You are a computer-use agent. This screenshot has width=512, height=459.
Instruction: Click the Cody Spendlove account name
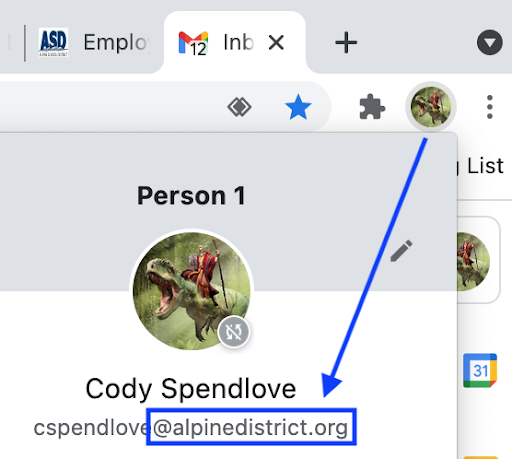(191, 388)
